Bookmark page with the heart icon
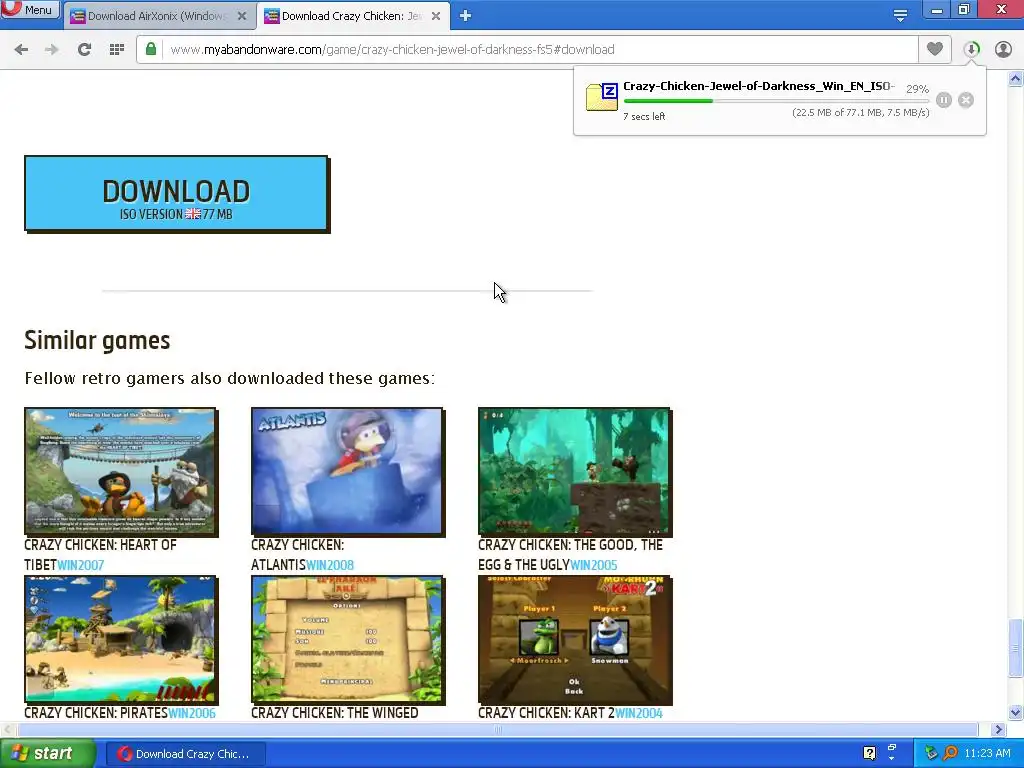This screenshot has height=768, width=1024. tap(935, 49)
